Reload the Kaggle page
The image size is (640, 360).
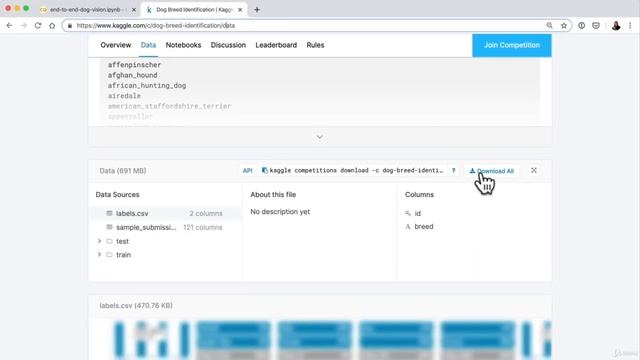pos(38,25)
